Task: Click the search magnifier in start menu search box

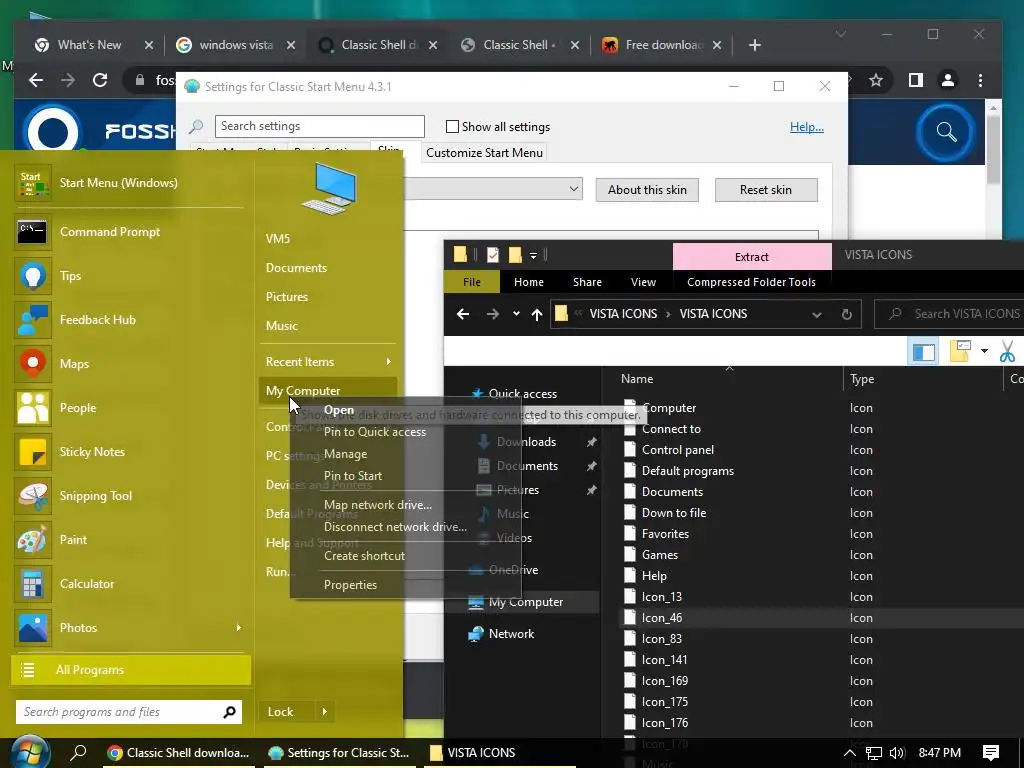Action: click(229, 712)
